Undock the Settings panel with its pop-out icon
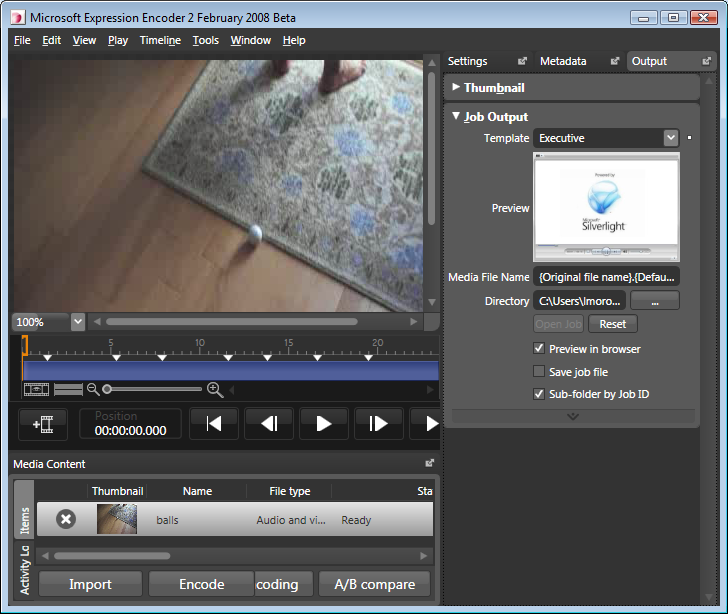The height and width of the screenshot is (614, 728). [x=522, y=61]
